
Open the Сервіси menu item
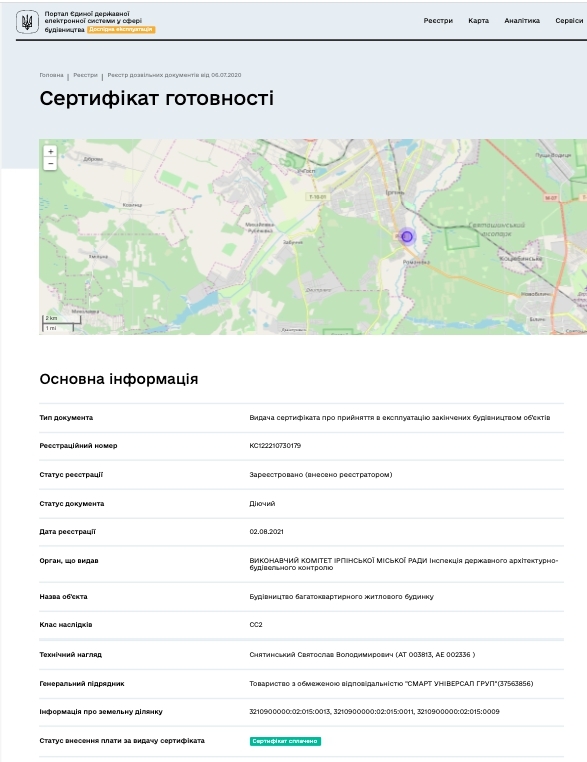tap(569, 20)
